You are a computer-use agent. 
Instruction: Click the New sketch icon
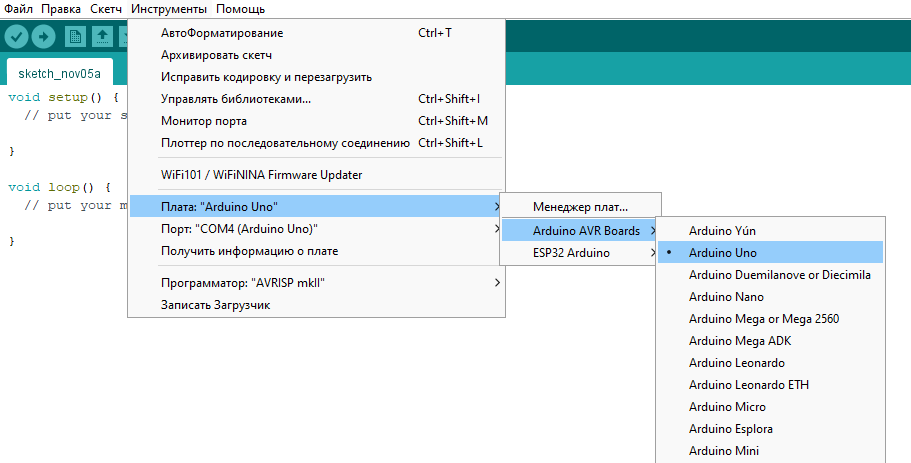pos(75,37)
